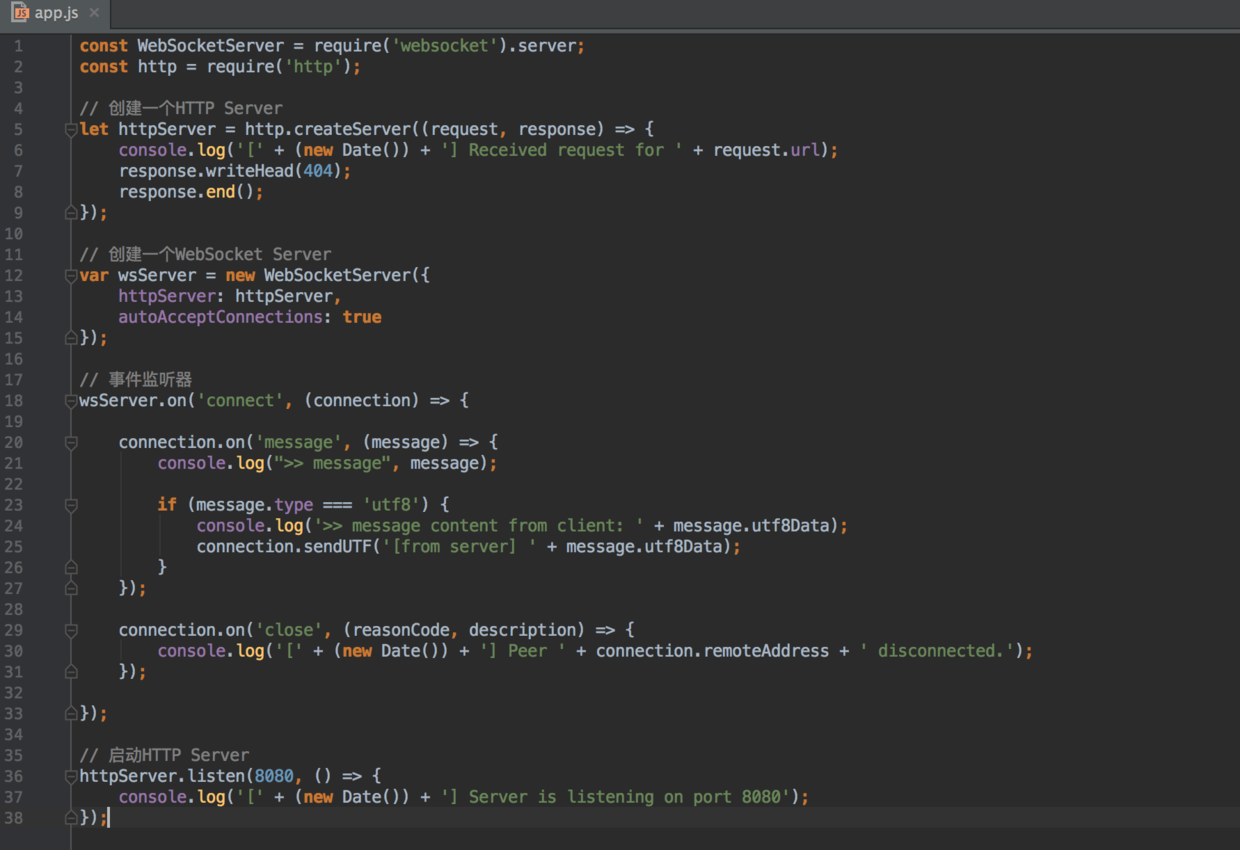
Task: Collapse the httpServer function fold at line 5
Action: click(71, 130)
